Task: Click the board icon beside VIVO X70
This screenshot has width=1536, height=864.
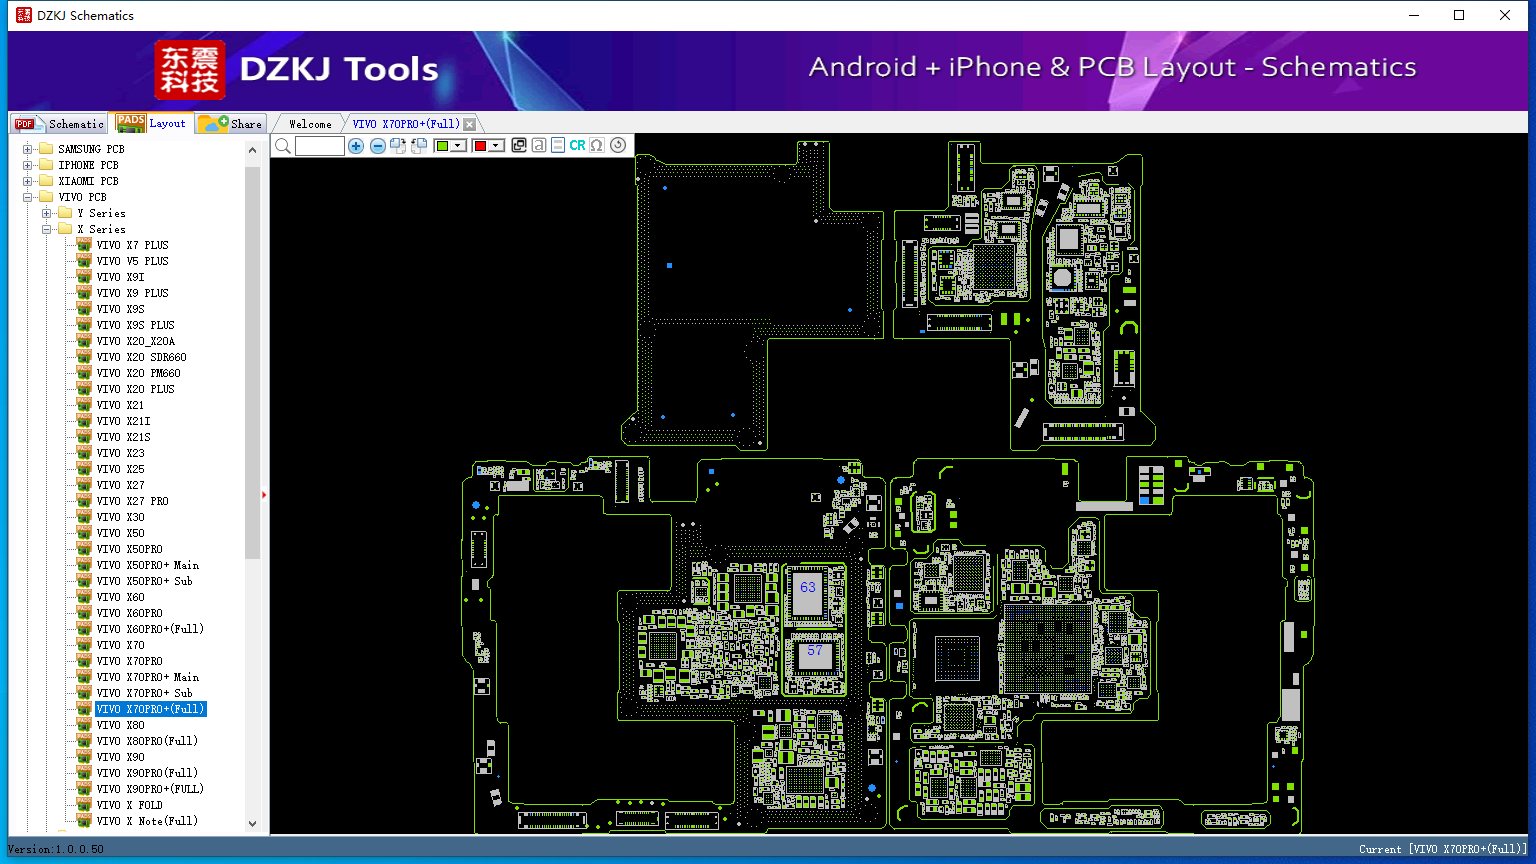Action: [84, 645]
